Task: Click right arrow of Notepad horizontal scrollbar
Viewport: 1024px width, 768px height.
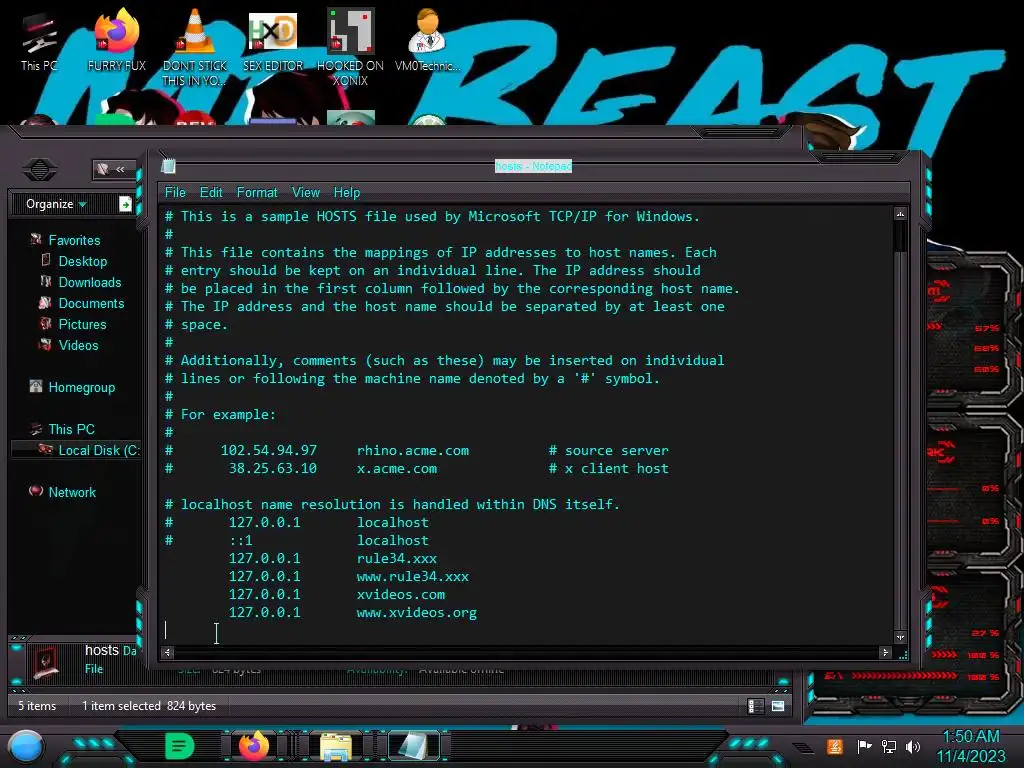Action: (x=885, y=652)
